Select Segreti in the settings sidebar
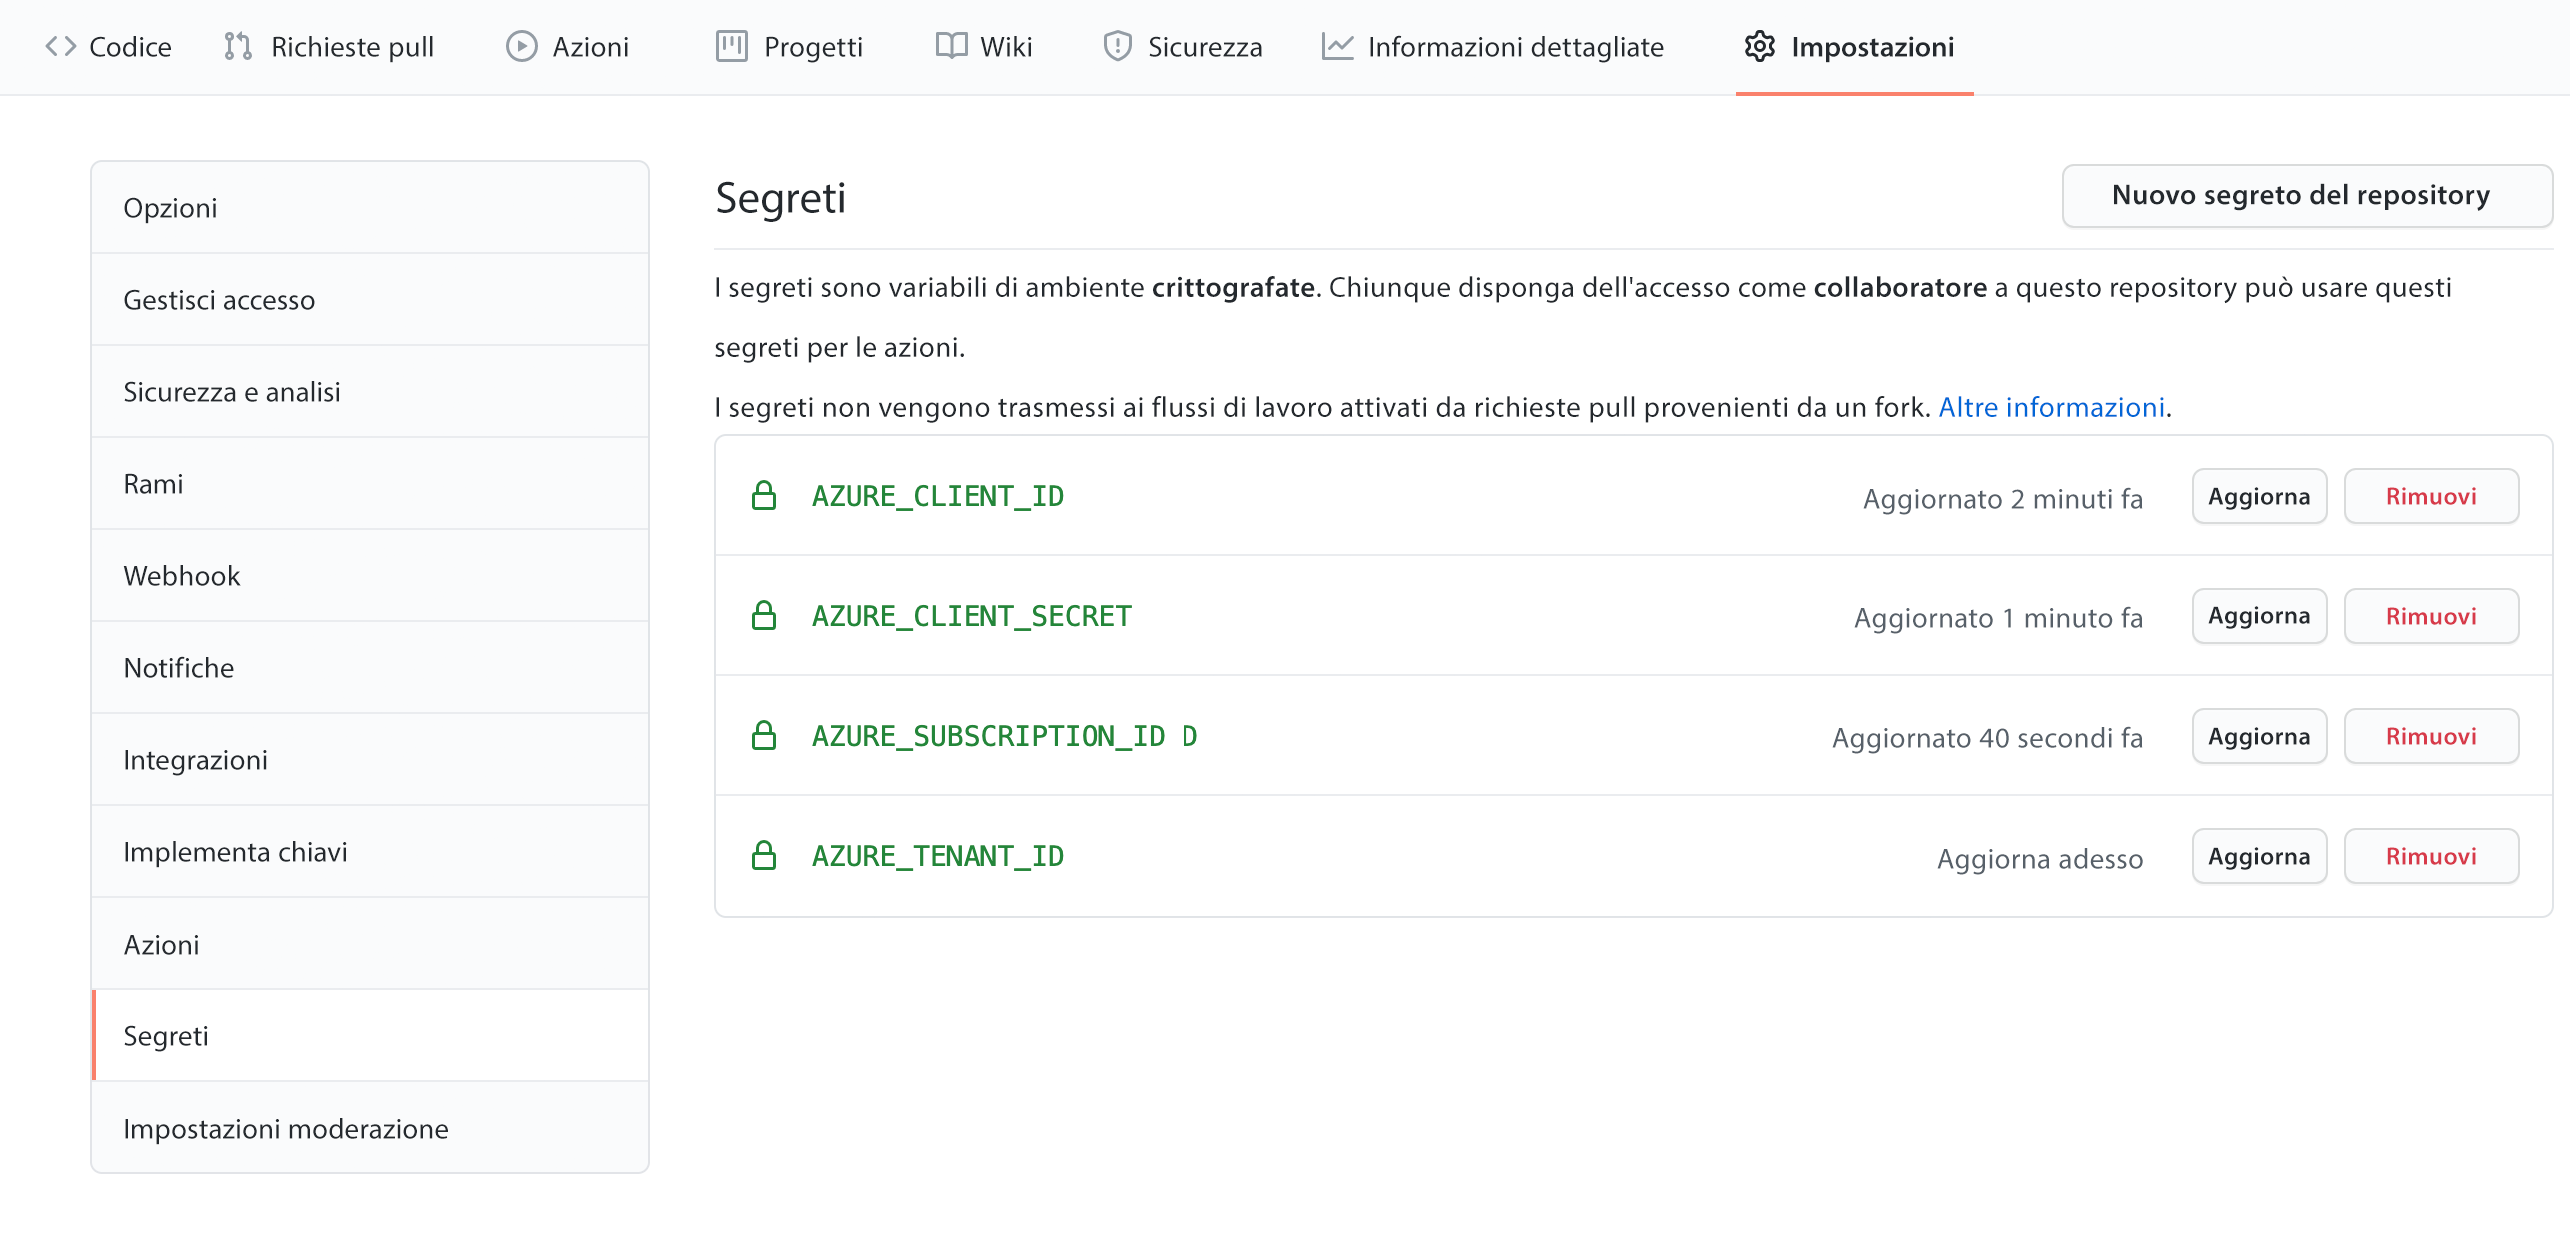 166,1036
